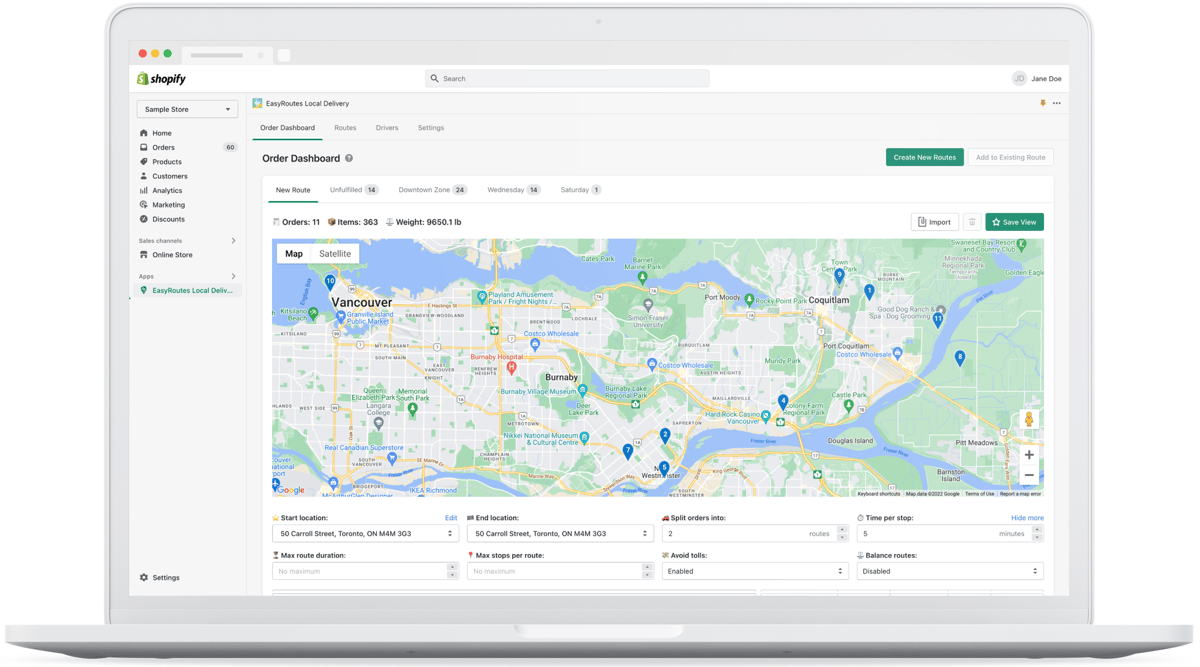The height and width of the screenshot is (667, 1200).
Task: Click the Burnaby Hospital red marker
Action: coord(511,367)
